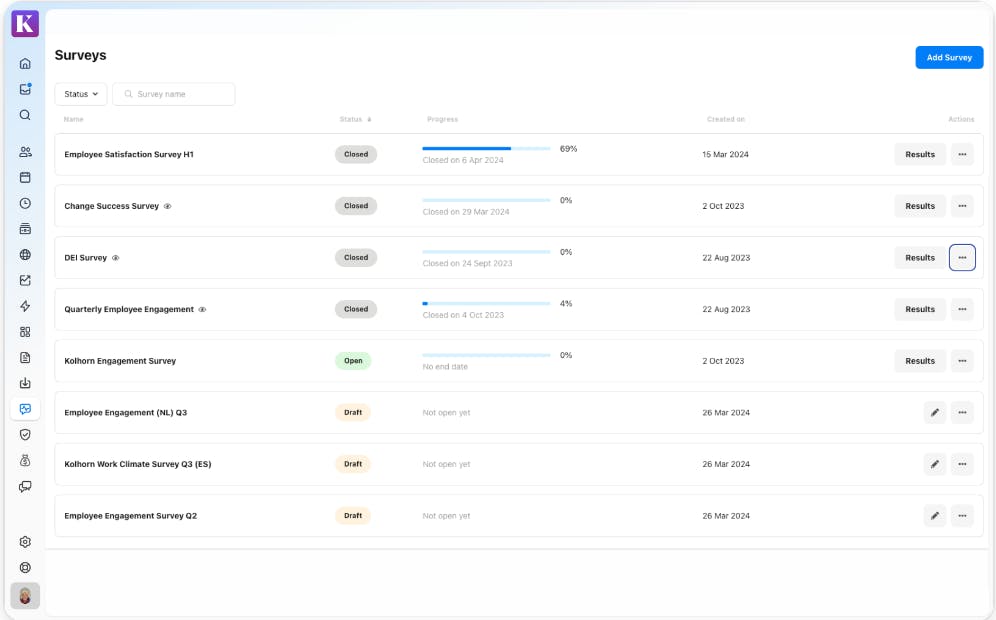
Task: Open the calendar sidebar icon
Action: pos(25,177)
